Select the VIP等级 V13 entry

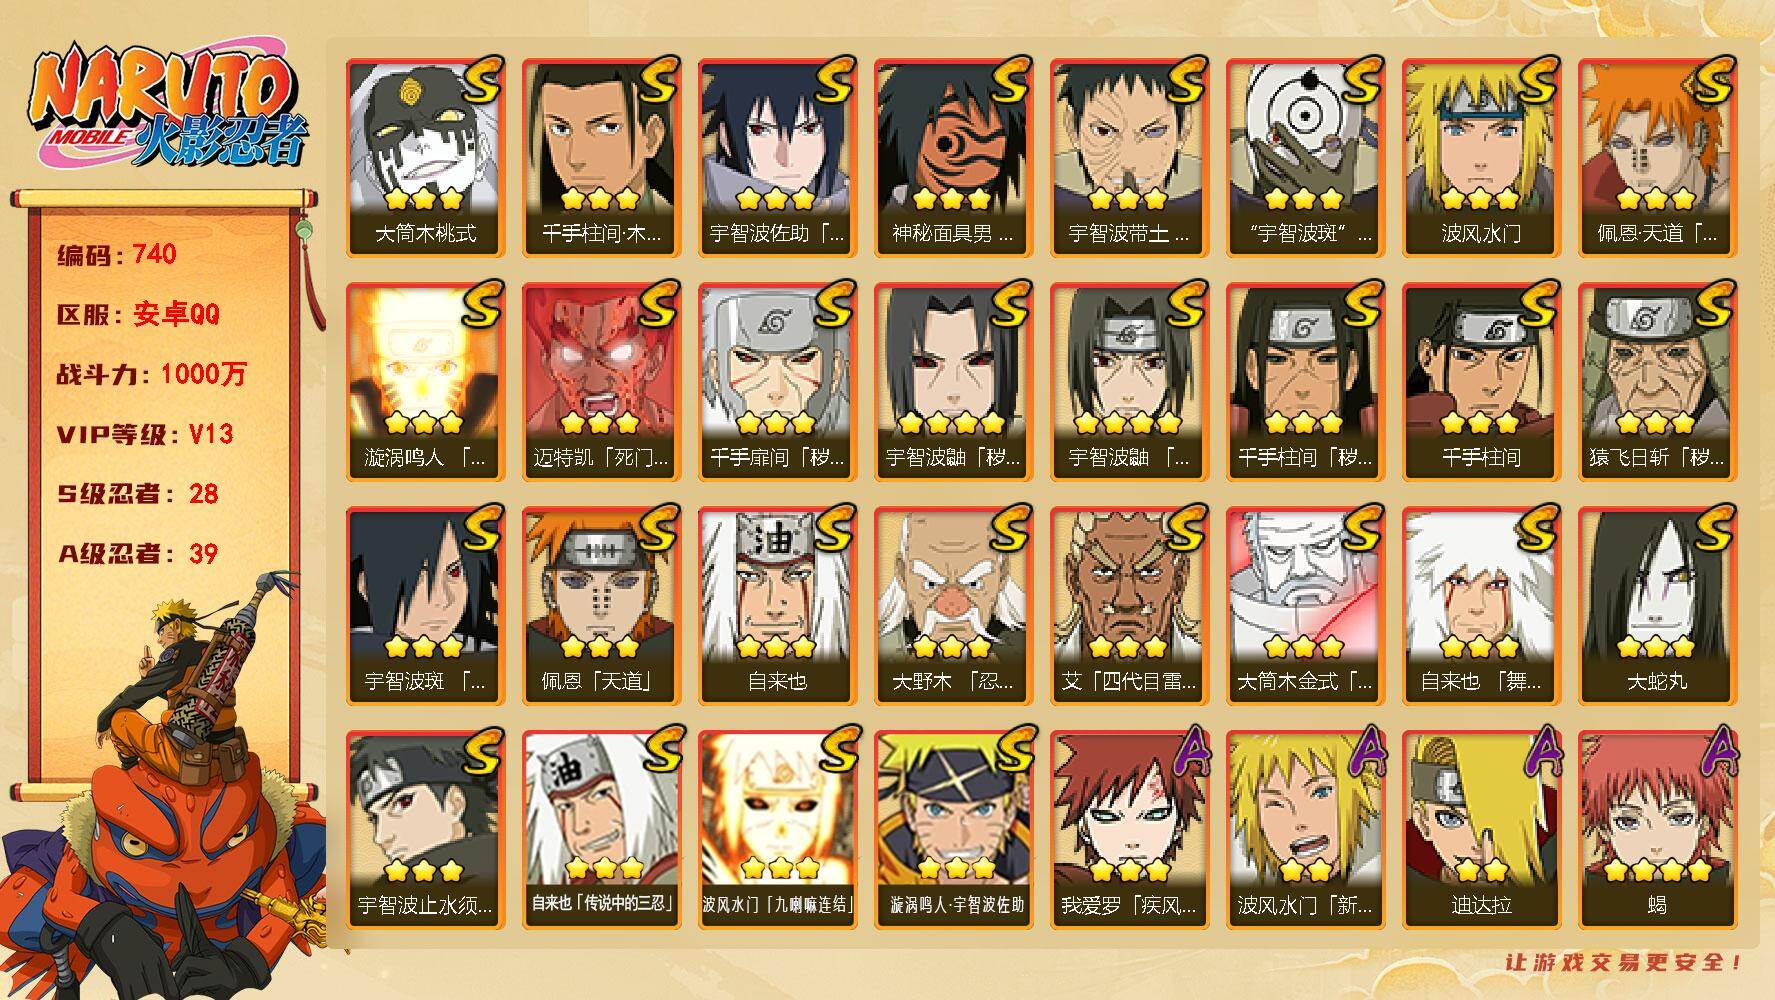click(x=145, y=434)
